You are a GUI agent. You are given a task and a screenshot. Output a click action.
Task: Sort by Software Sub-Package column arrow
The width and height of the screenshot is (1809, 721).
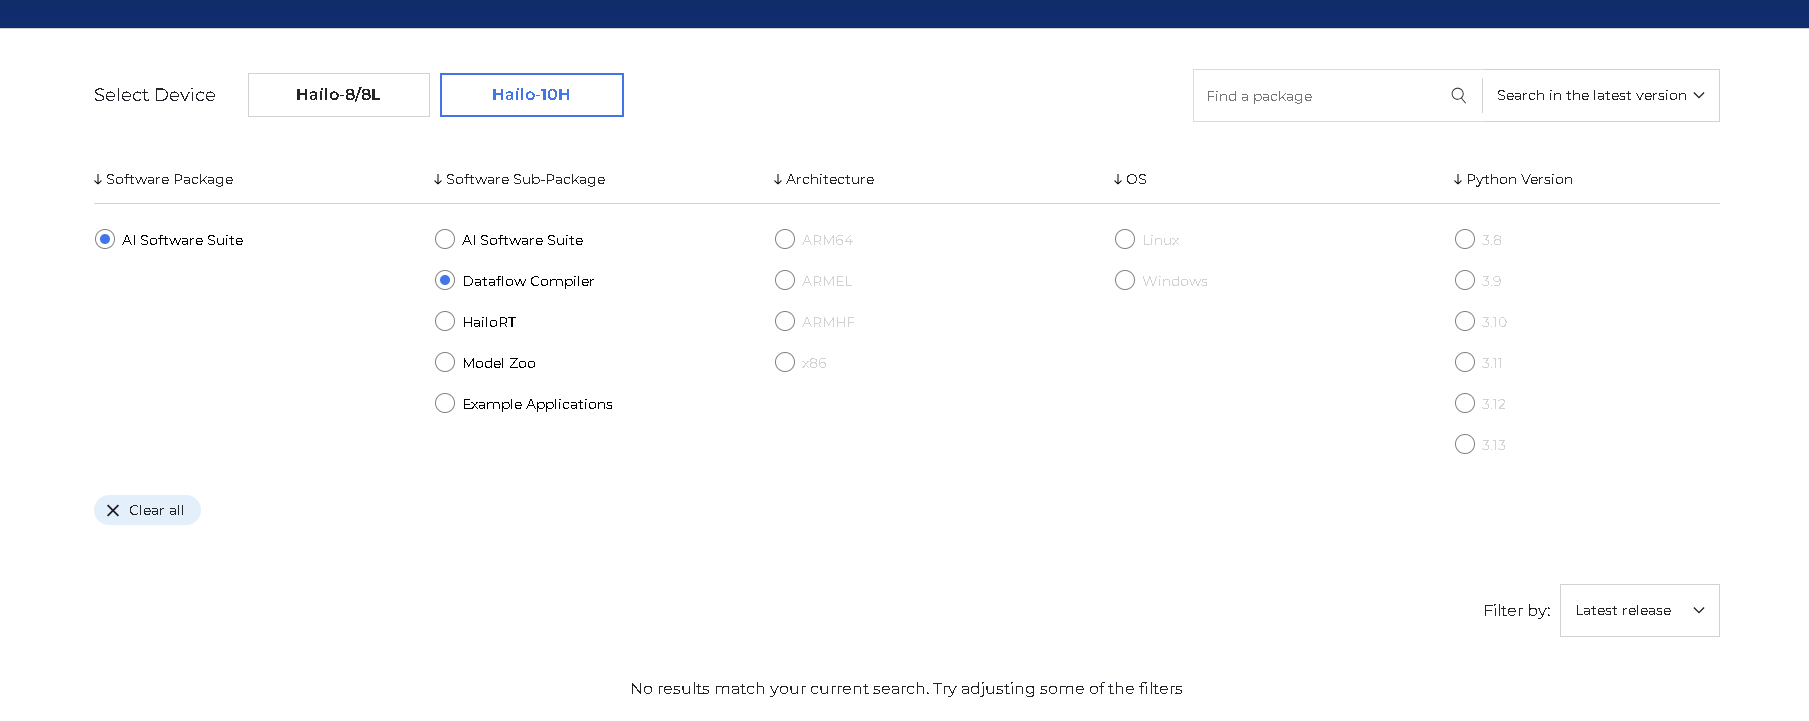[438, 180]
